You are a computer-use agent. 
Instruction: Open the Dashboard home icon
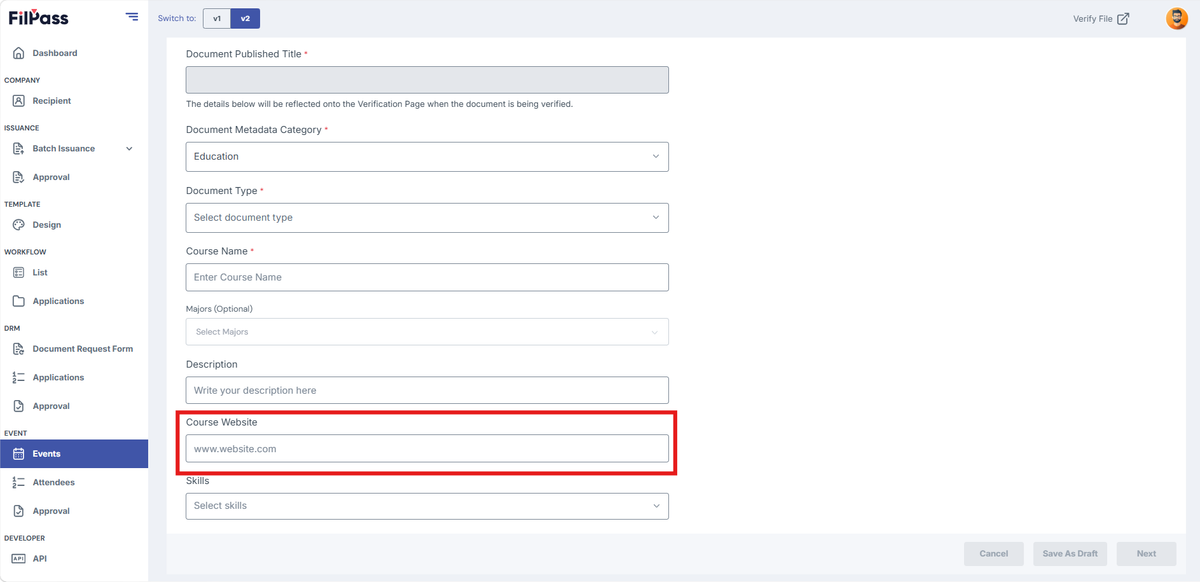[x=18, y=53]
